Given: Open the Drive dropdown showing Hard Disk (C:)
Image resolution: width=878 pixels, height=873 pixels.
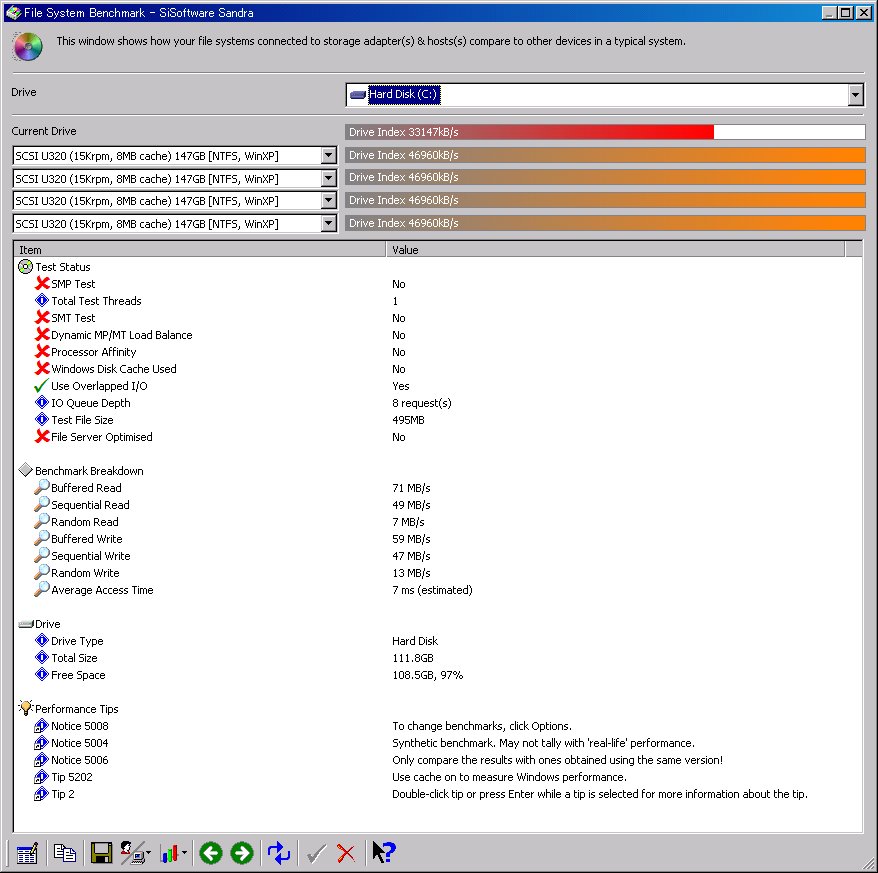Looking at the screenshot, I should click(x=855, y=95).
